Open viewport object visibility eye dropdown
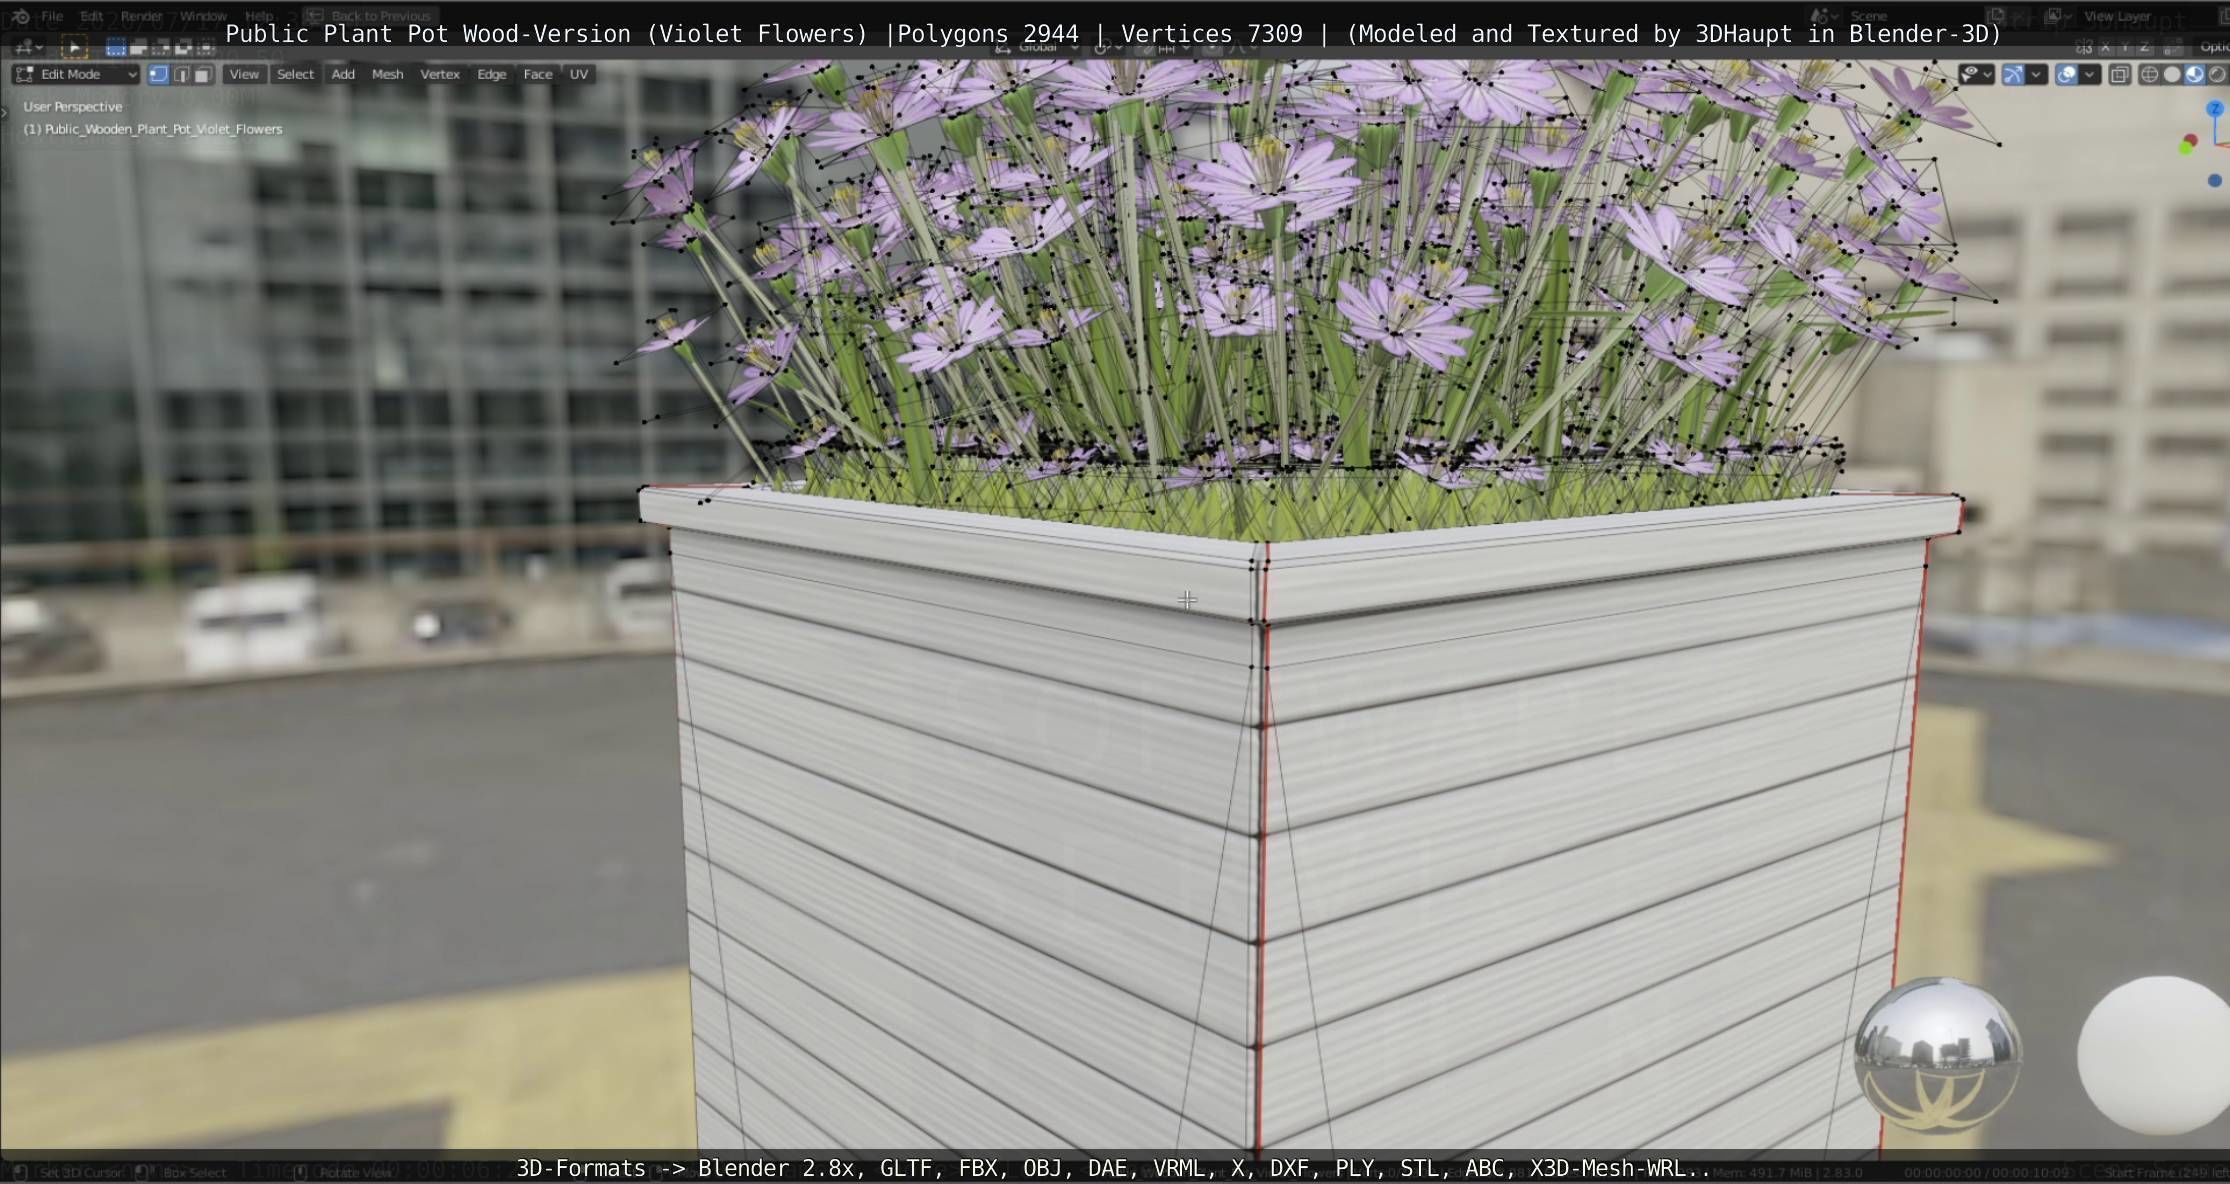This screenshot has height=1184, width=2230. click(x=1976, y=74)
